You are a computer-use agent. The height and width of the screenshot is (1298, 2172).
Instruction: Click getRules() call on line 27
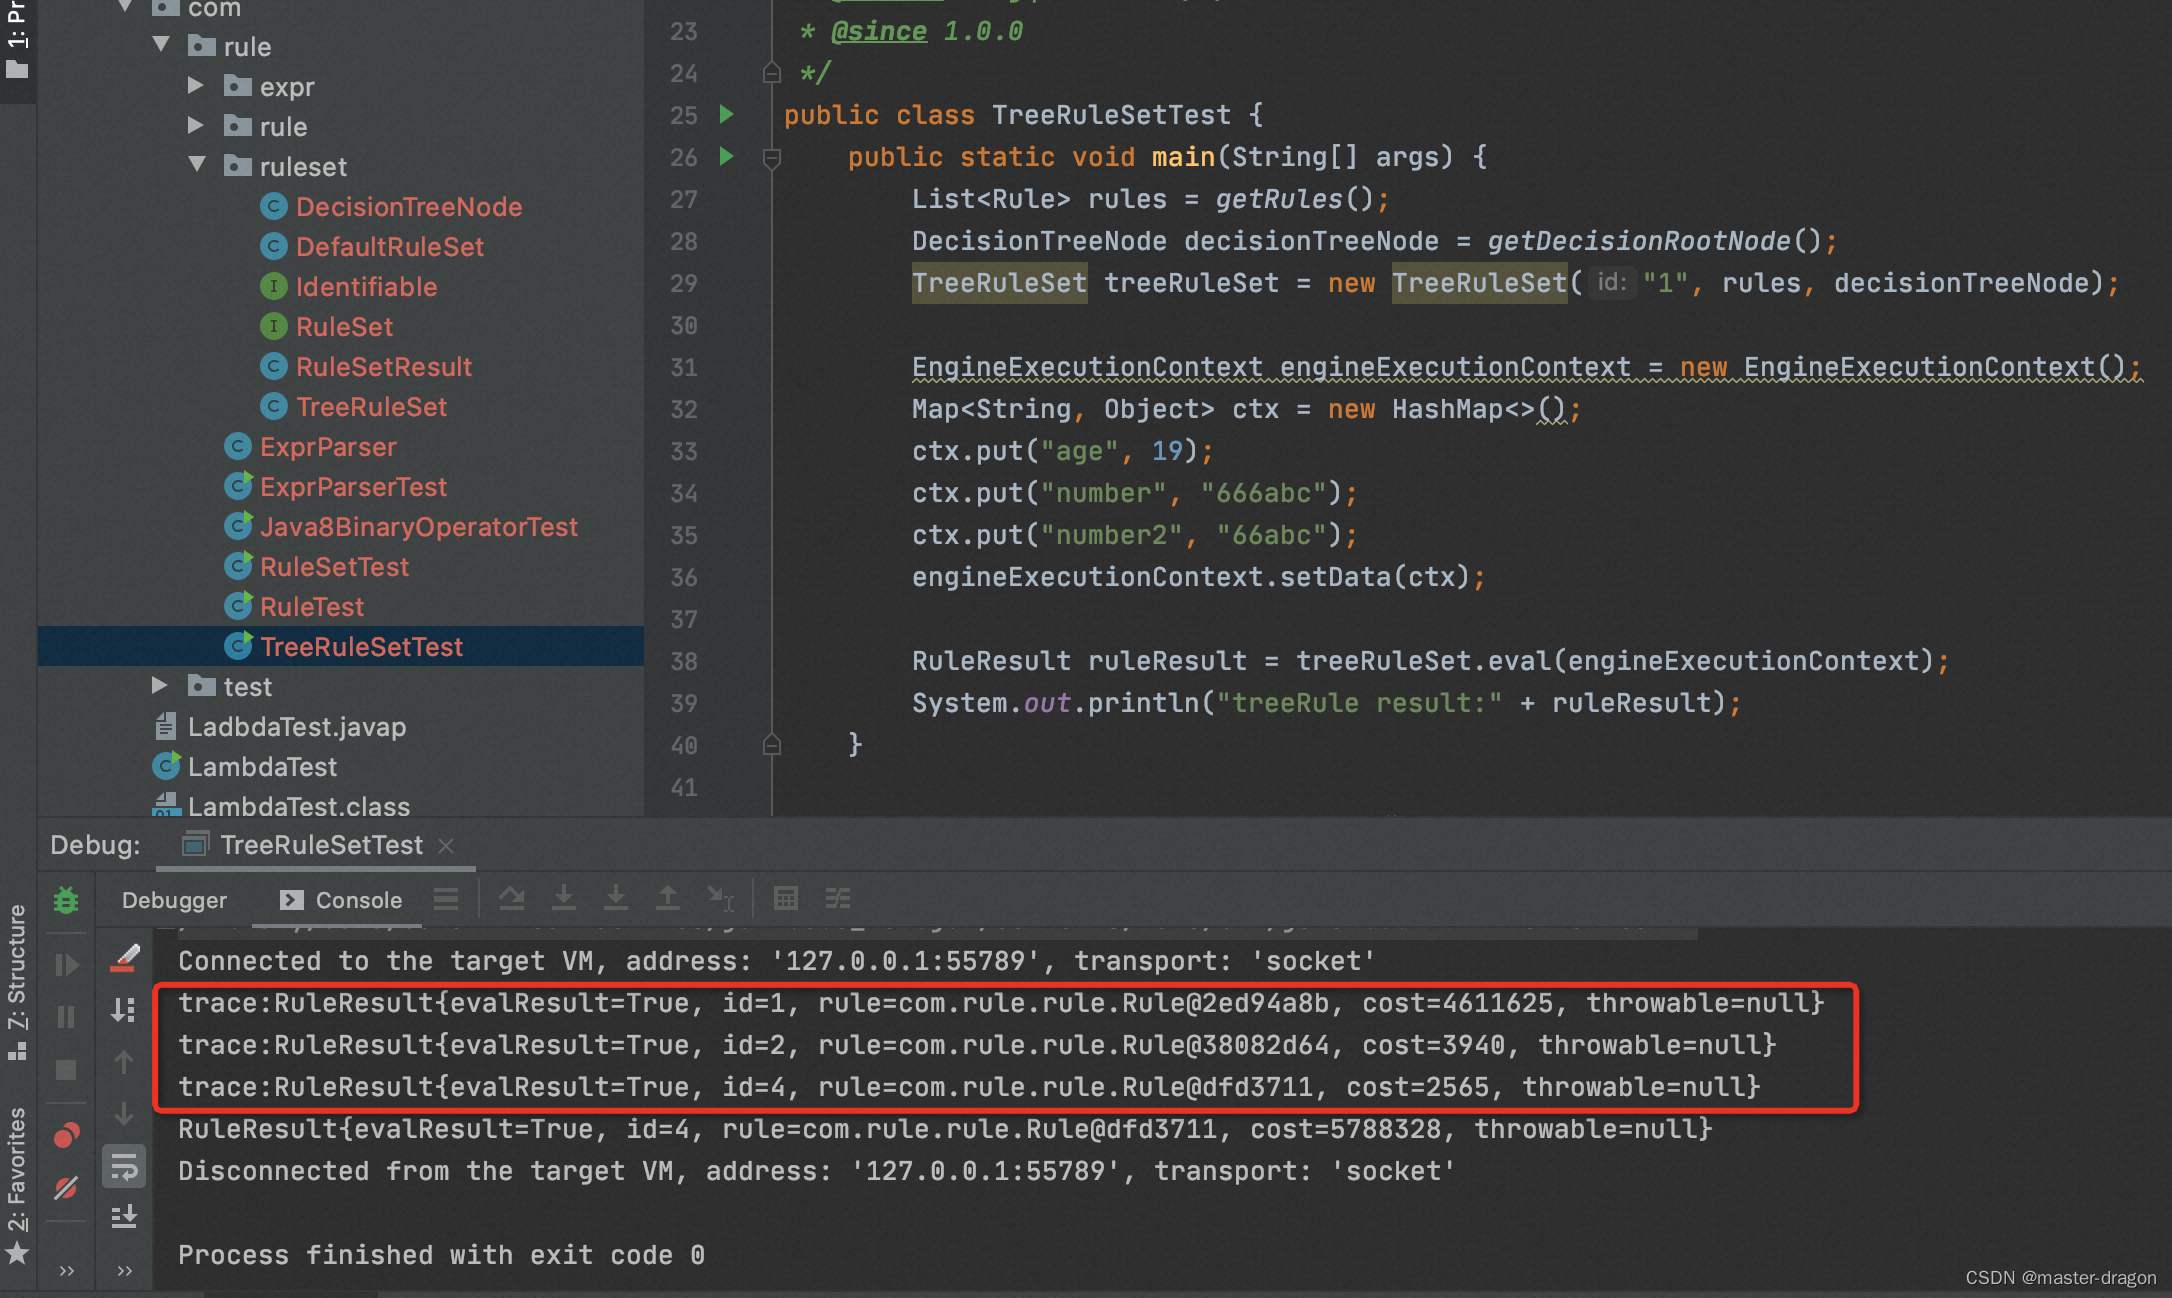pyautogui.click(x=1294, y=199)
